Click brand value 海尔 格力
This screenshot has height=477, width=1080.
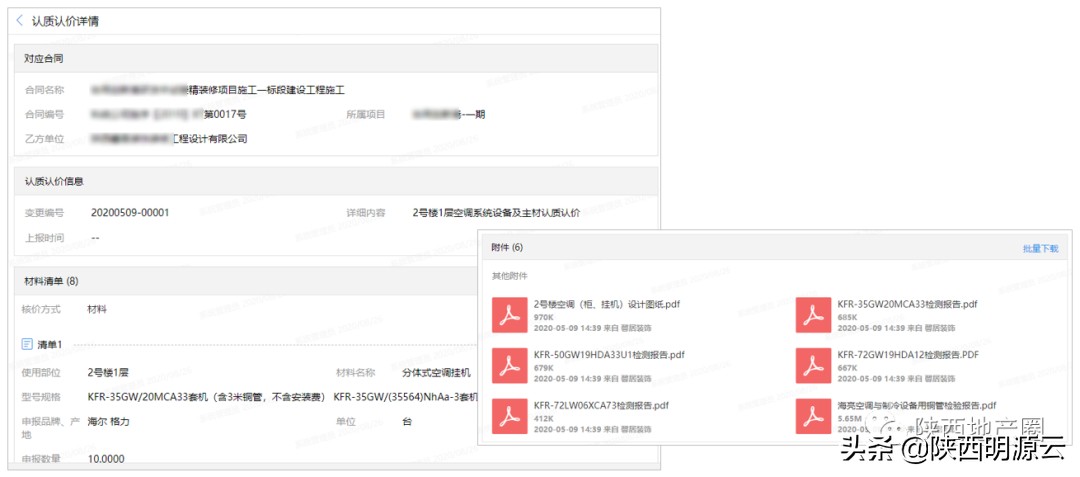click(x=108, y=421)
